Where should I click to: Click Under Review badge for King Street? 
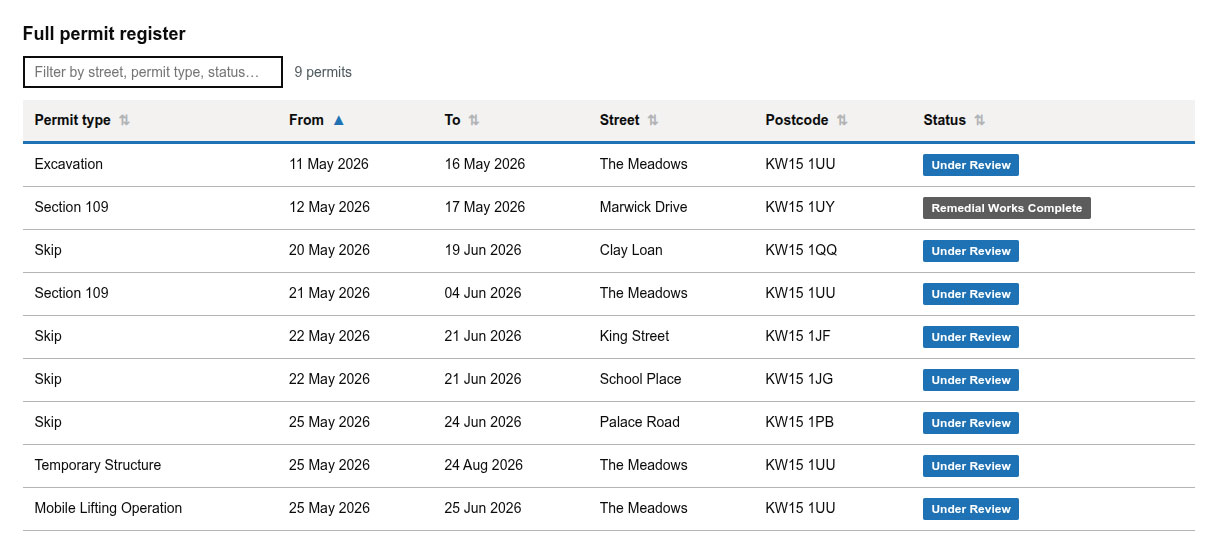click(971, 337)
